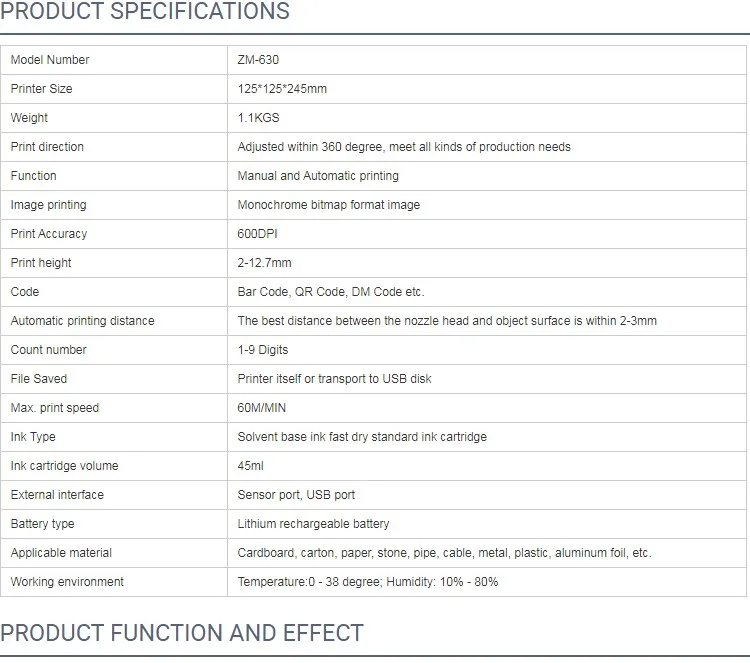Click the PRODUCT FUNCTION AND EFFECT heading

182,633
